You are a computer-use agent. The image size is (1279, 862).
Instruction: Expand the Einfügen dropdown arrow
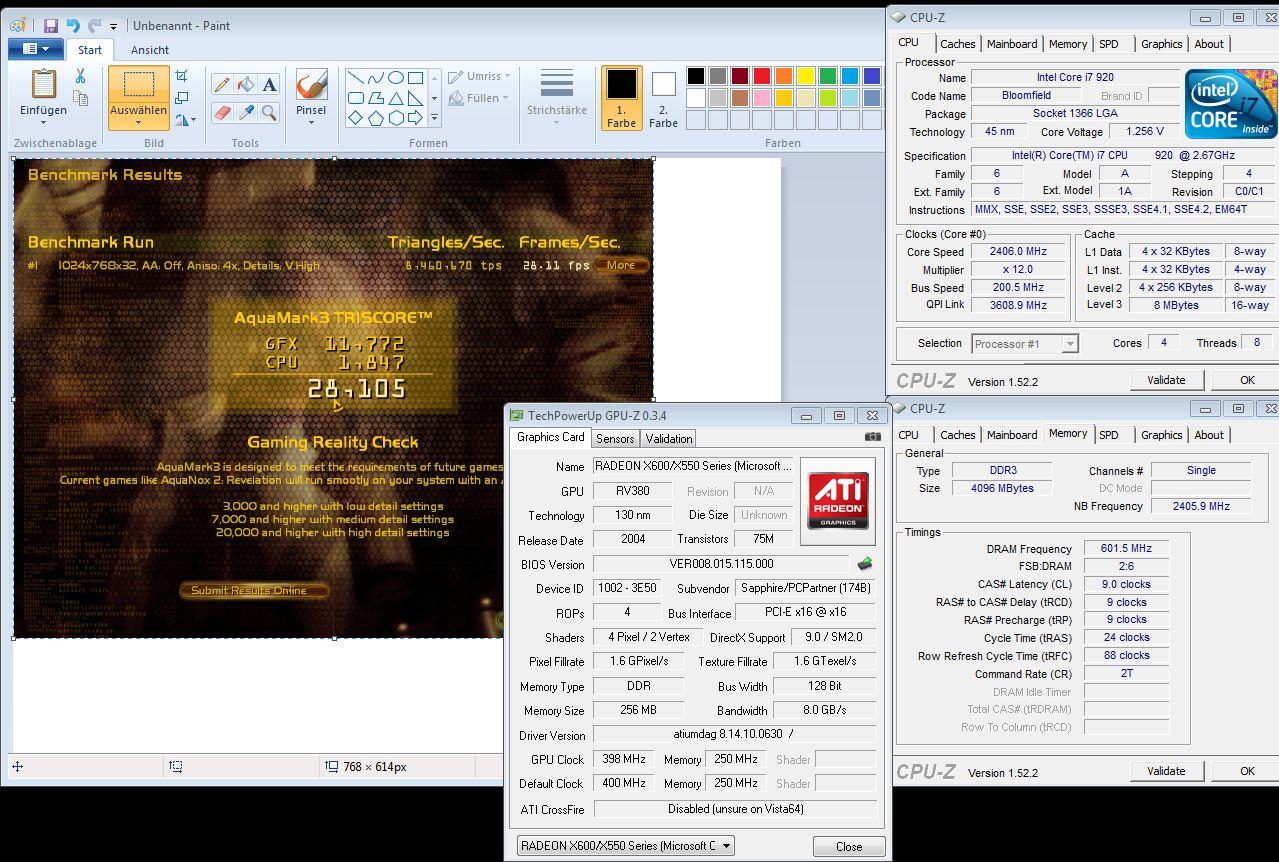click(x=43, y=123)
